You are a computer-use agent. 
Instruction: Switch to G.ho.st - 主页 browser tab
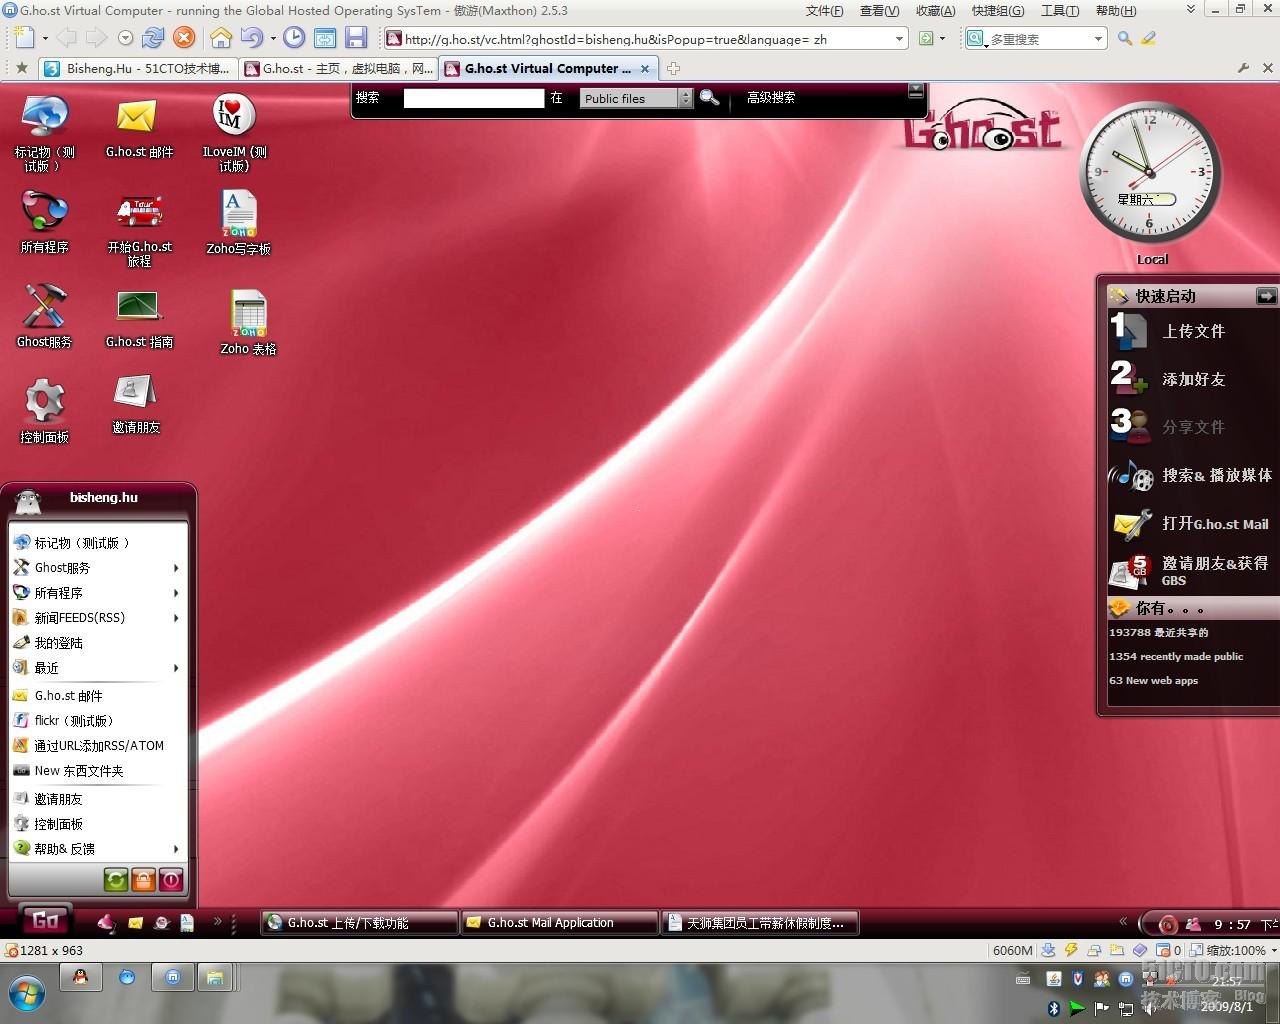pos(338,69)
